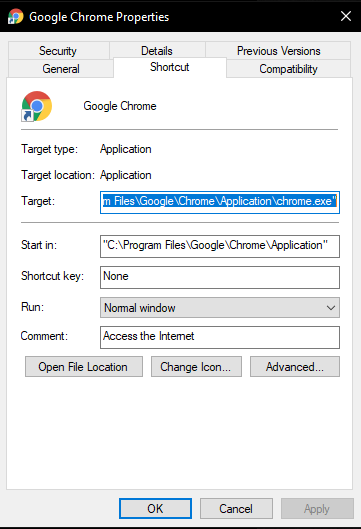Click the Shortcut key: label

click(x=52, y=276)
